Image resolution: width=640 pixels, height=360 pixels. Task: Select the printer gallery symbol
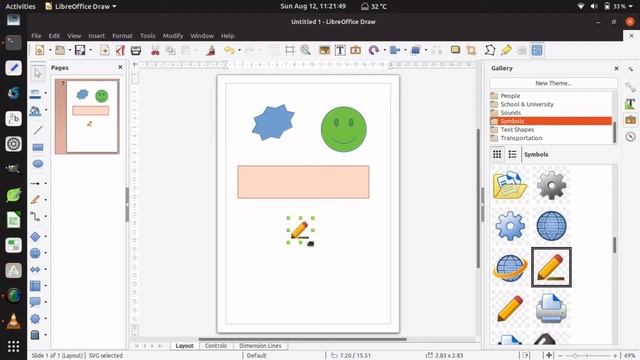click(551, 308)
